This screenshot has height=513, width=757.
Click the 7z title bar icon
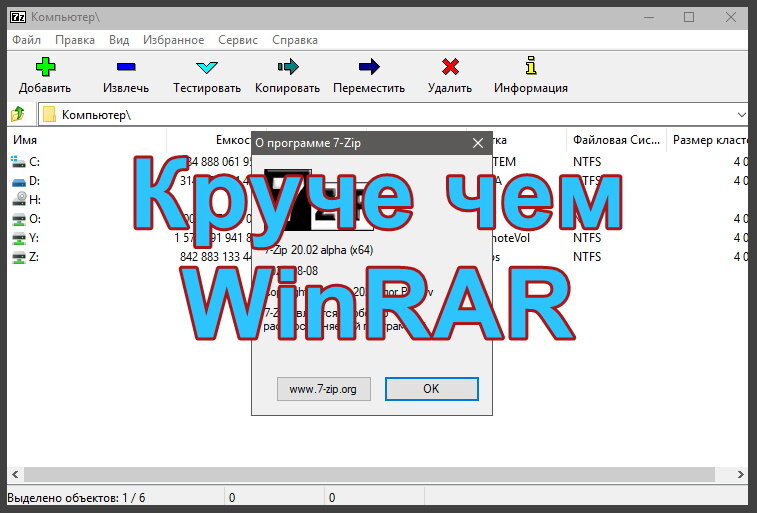(18, 17)
